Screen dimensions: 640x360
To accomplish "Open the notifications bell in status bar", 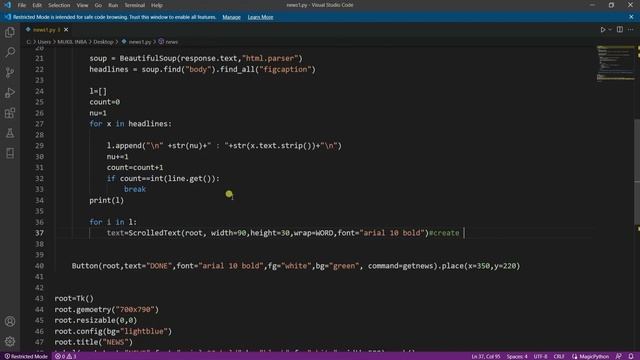I will click(x=631, y=356).
